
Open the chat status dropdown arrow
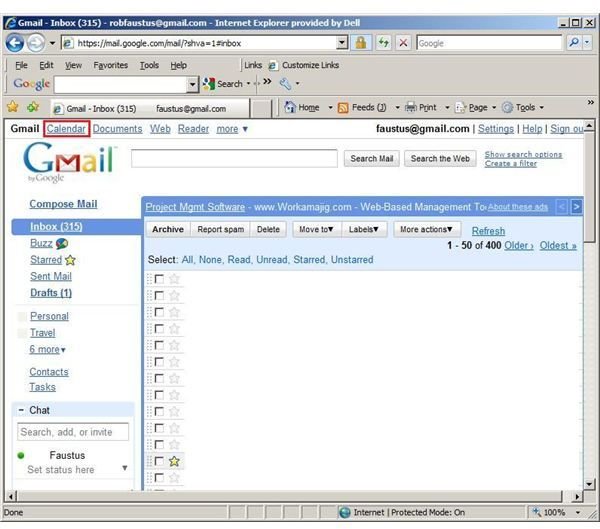125,468
